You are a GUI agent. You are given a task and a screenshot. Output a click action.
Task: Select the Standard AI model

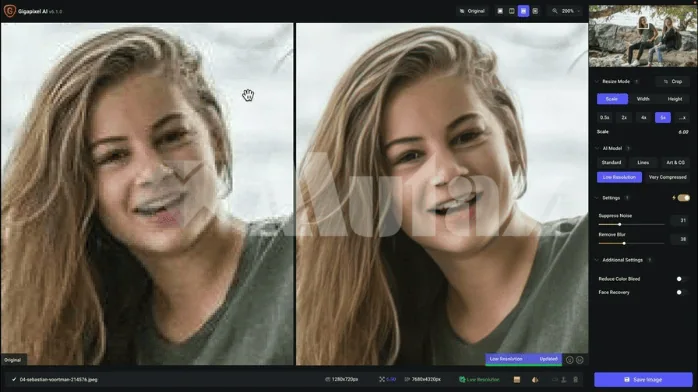tap(611, 162)
